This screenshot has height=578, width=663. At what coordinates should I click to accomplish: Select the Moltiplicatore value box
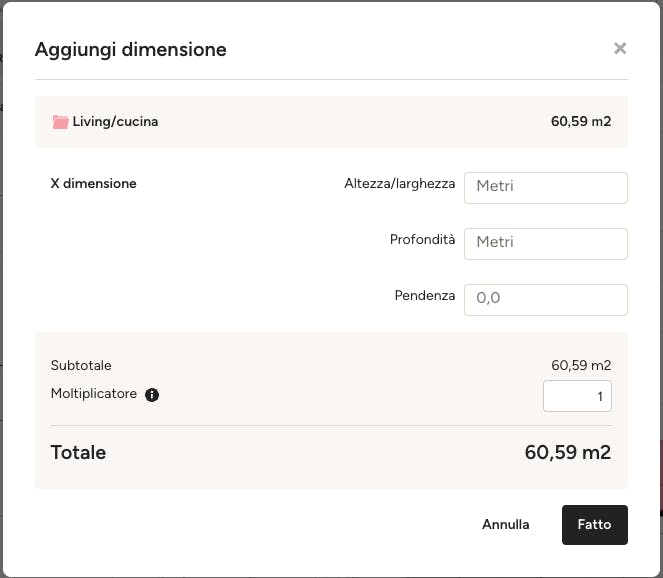pos(577,396)
